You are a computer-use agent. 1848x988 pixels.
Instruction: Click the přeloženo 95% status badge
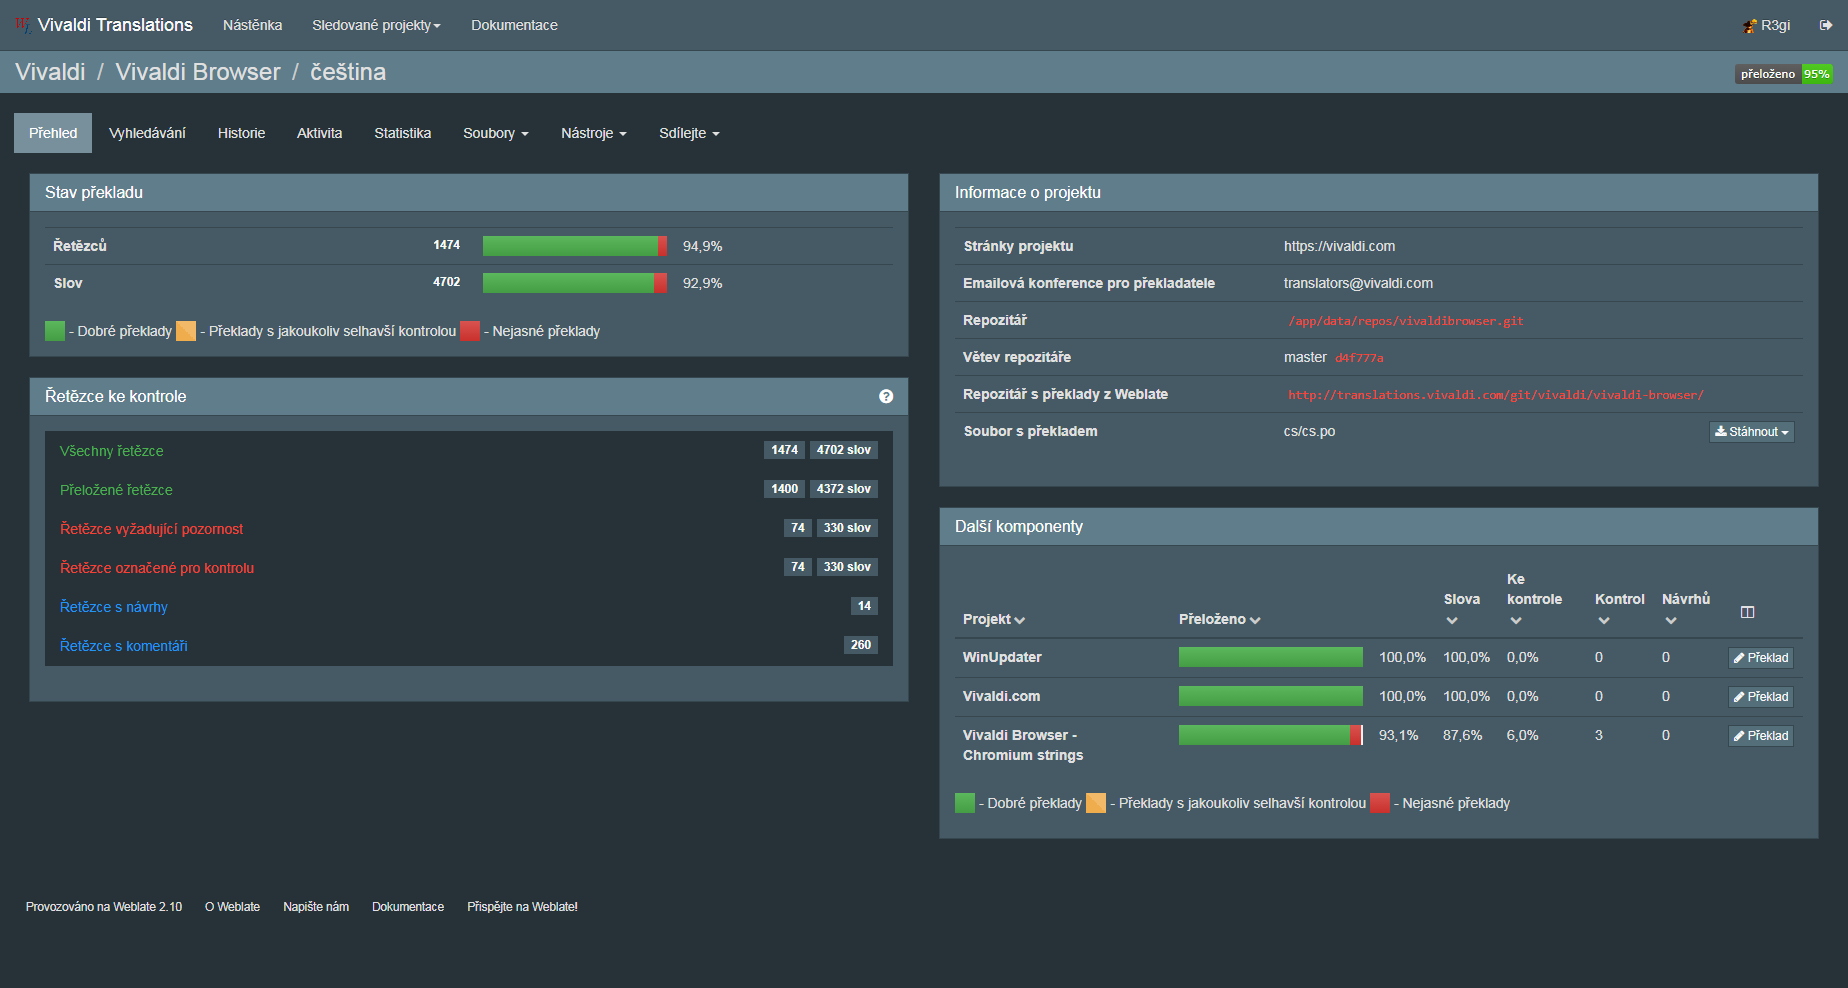(x=1783, y=74)
